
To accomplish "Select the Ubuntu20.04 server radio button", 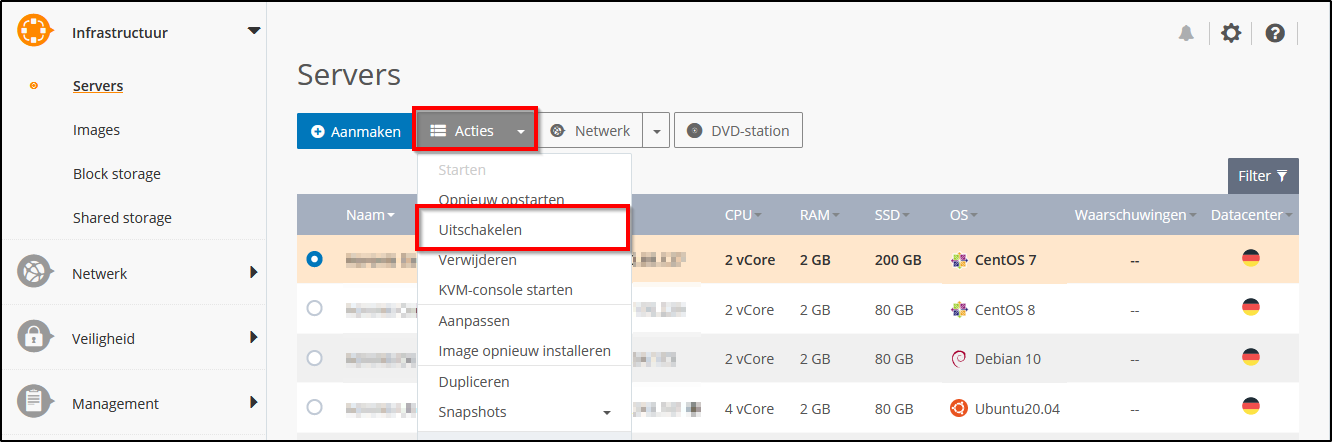I will [315, 407].
